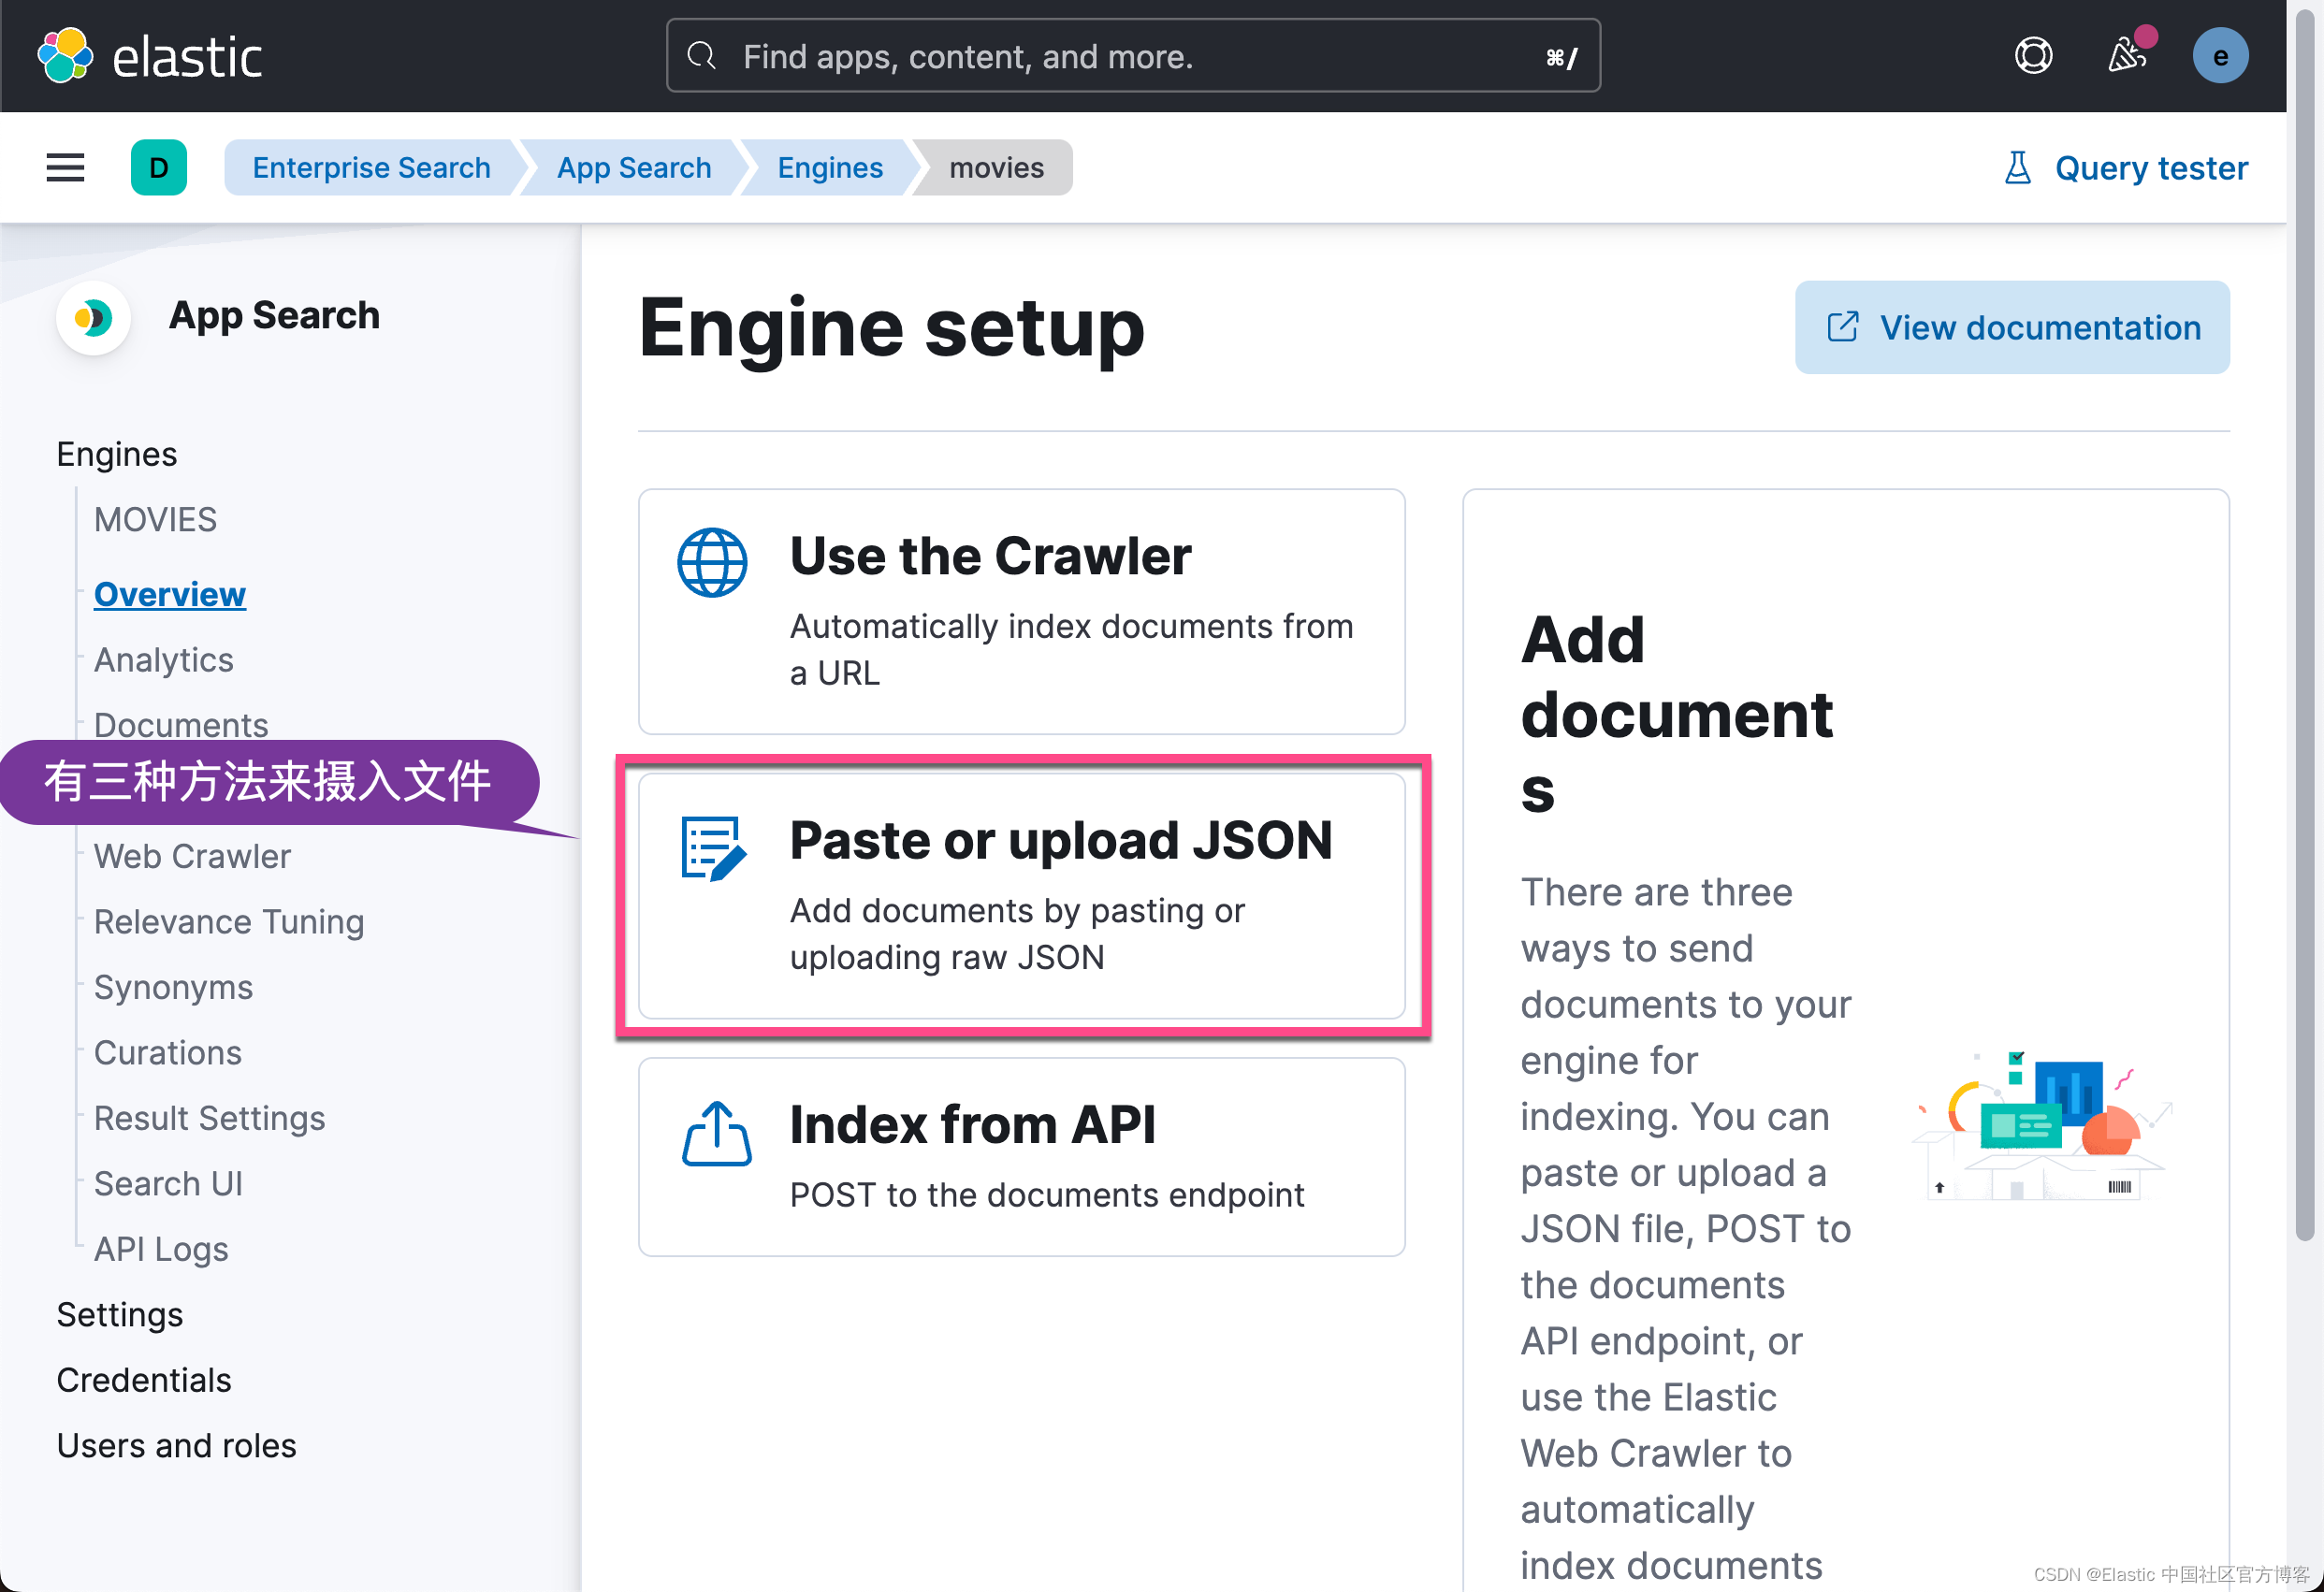2324x1592 pixels.
Task: Open Search UI in the sidebar
Action: click(x=168, y=1184)
